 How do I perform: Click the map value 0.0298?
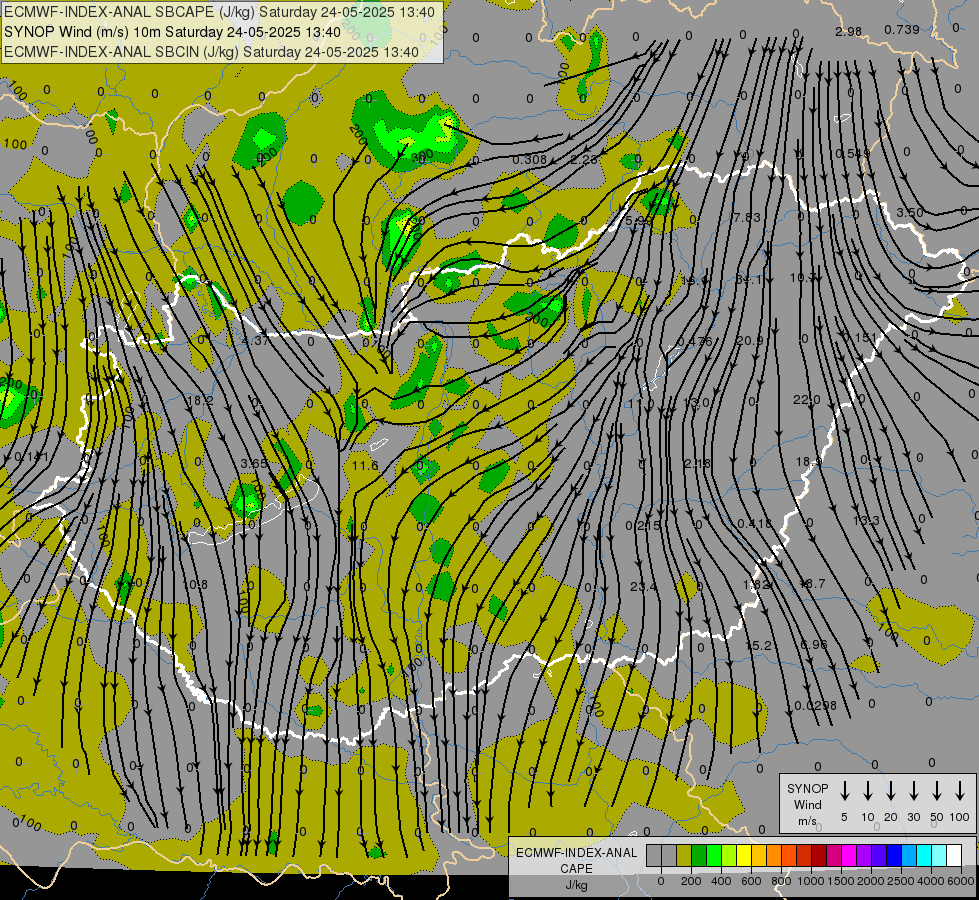pyautogui.click(x=815, y=706)
